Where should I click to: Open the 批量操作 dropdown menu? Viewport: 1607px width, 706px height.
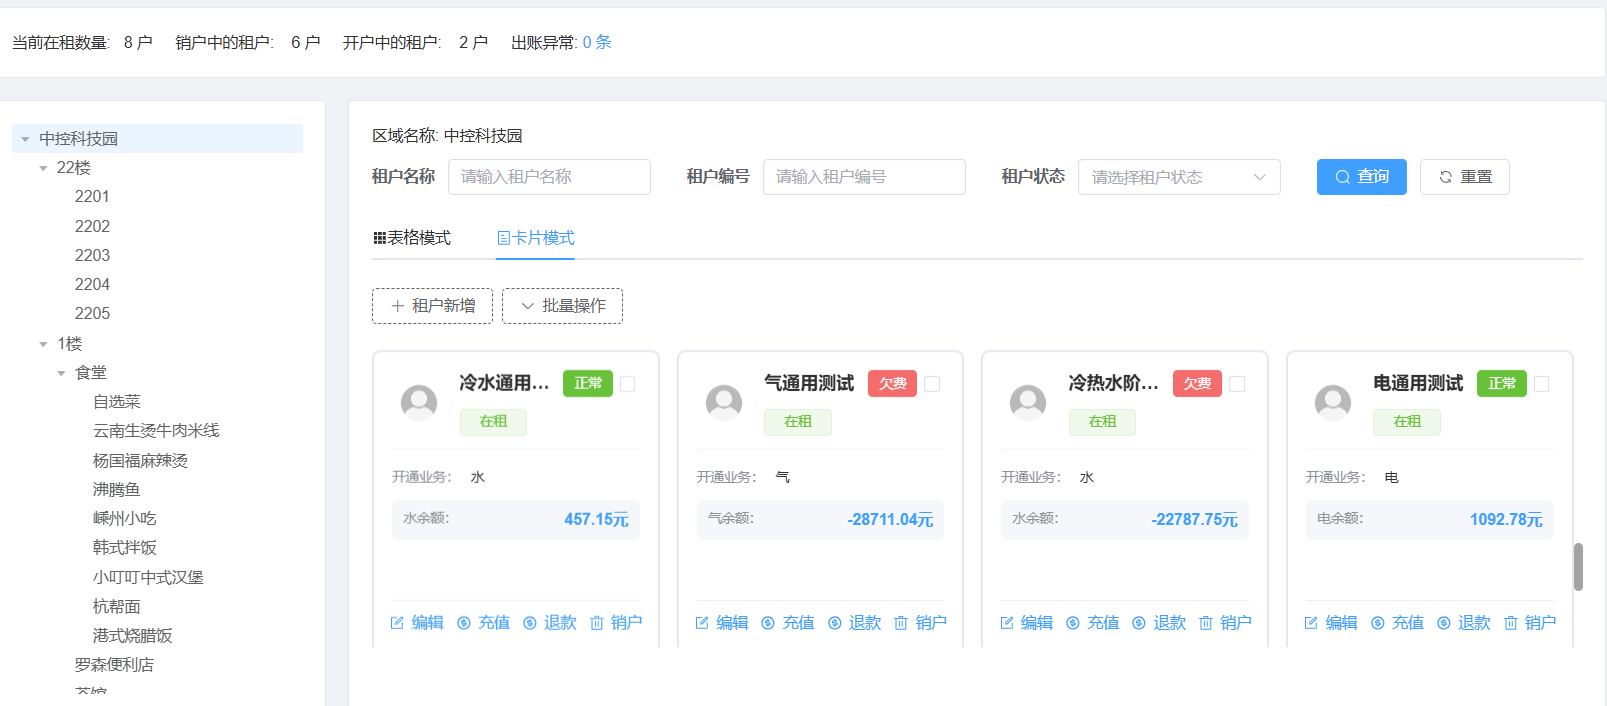coord(562,306)
